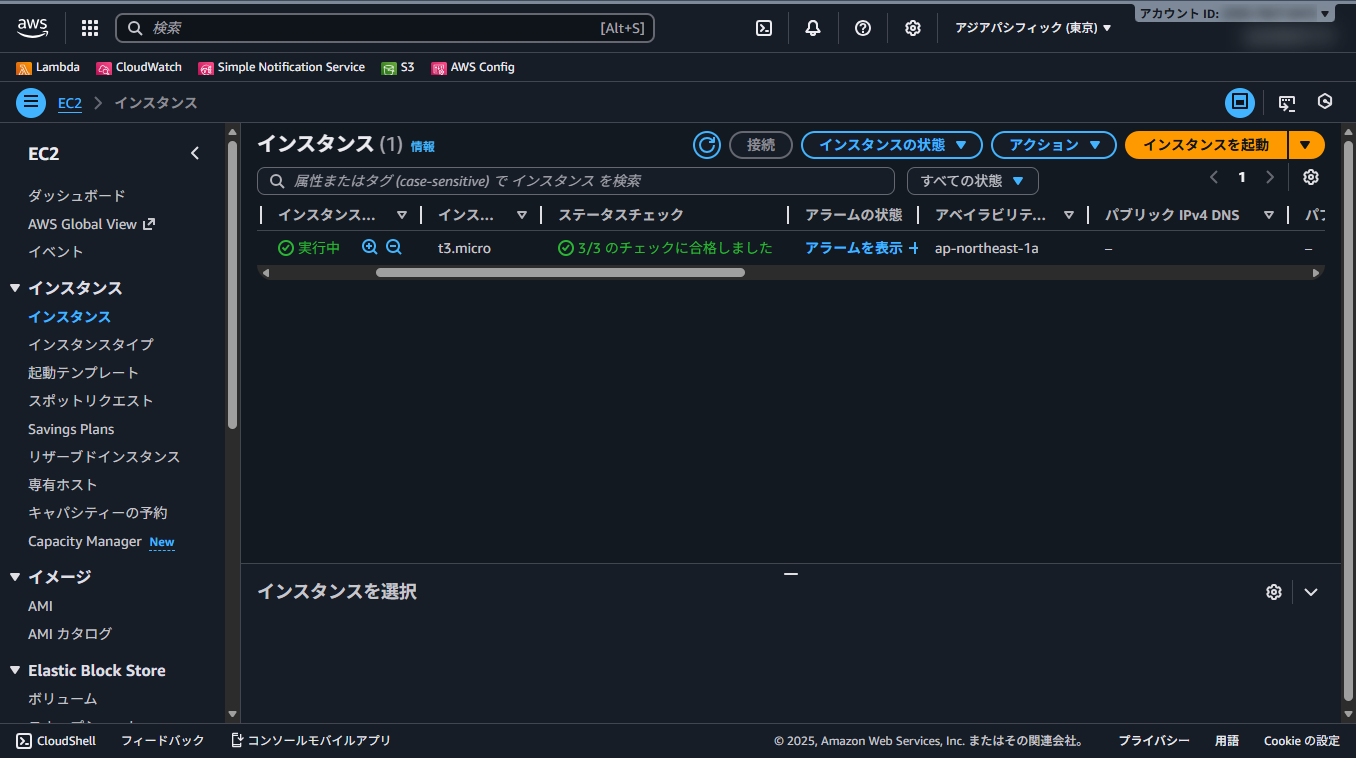Screen dimensions: 1356x758
Task: Select ダッシュボード in the sidebar
Action: point(71,195)
